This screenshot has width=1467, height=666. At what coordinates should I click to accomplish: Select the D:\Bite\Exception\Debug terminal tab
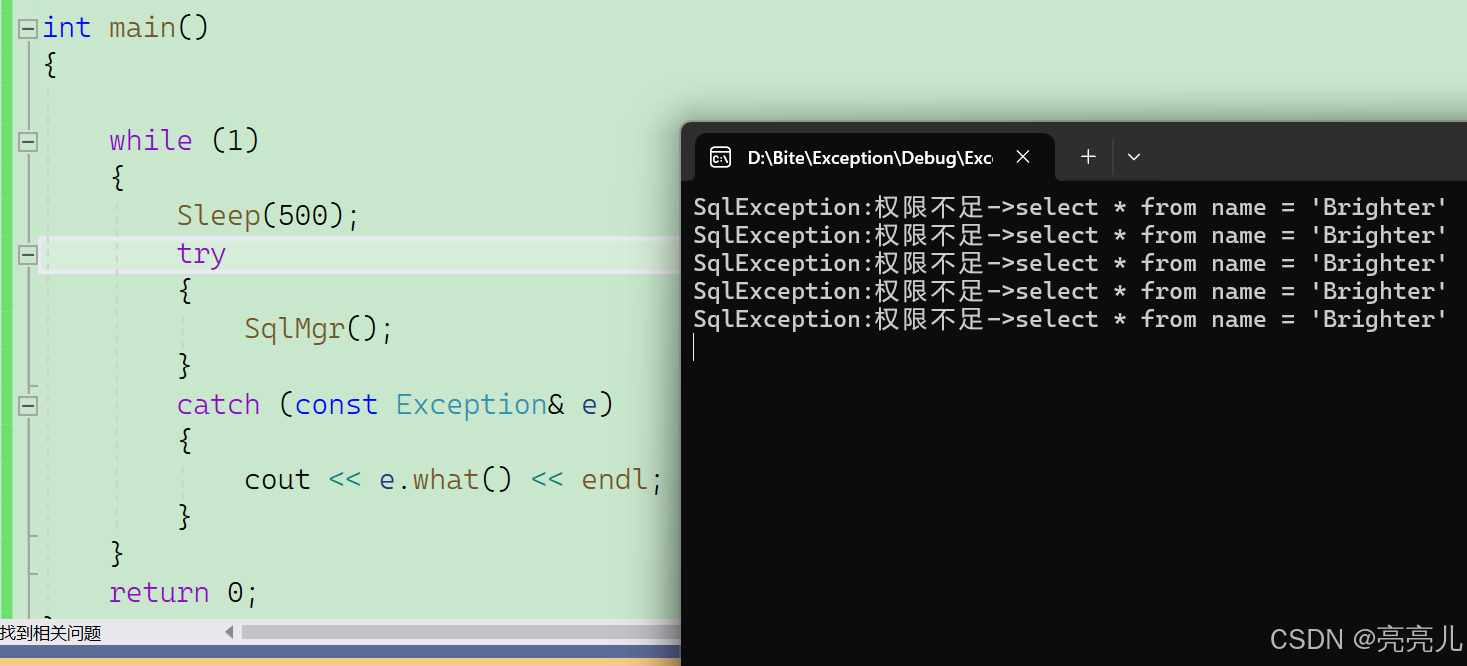[x=870, y=157]
